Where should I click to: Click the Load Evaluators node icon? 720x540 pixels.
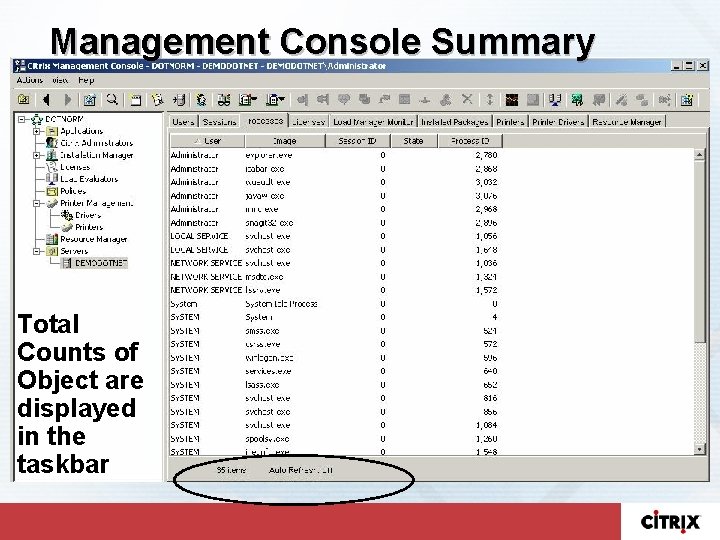click(52, 179)
